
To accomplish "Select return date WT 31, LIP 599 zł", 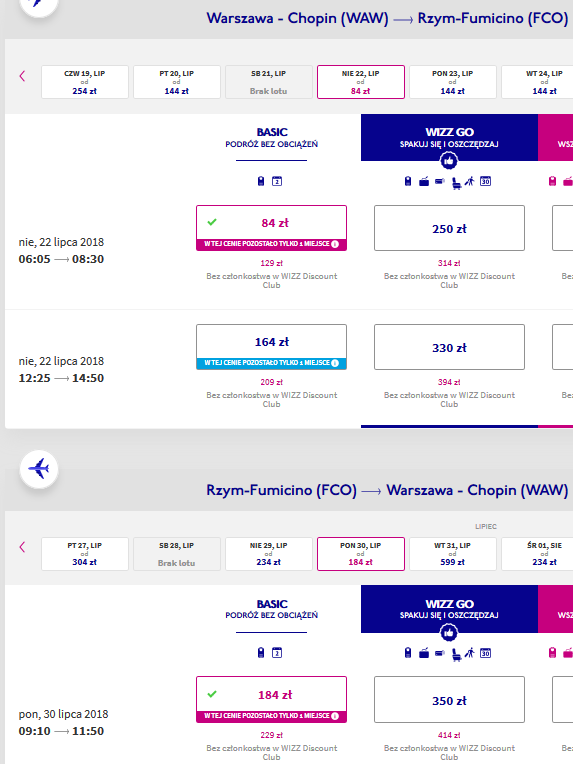I will point(453,554).
